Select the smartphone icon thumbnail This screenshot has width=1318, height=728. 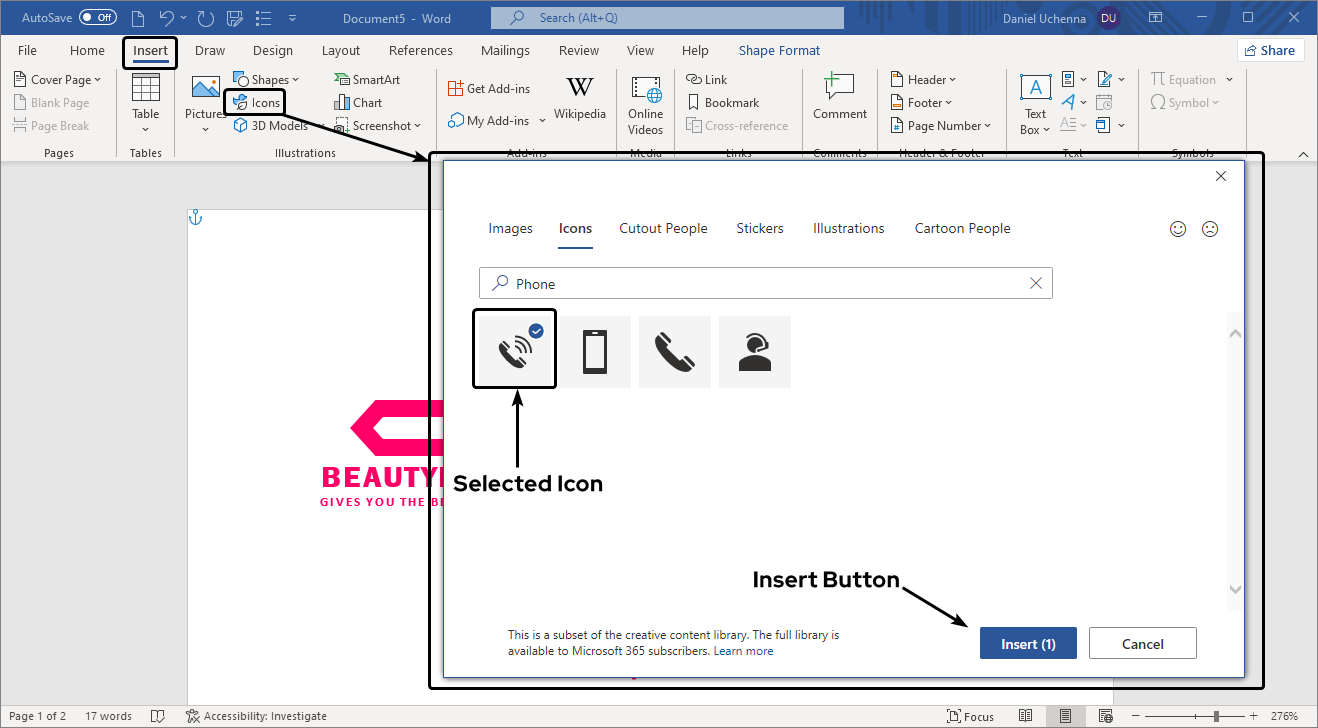(594, 352)
